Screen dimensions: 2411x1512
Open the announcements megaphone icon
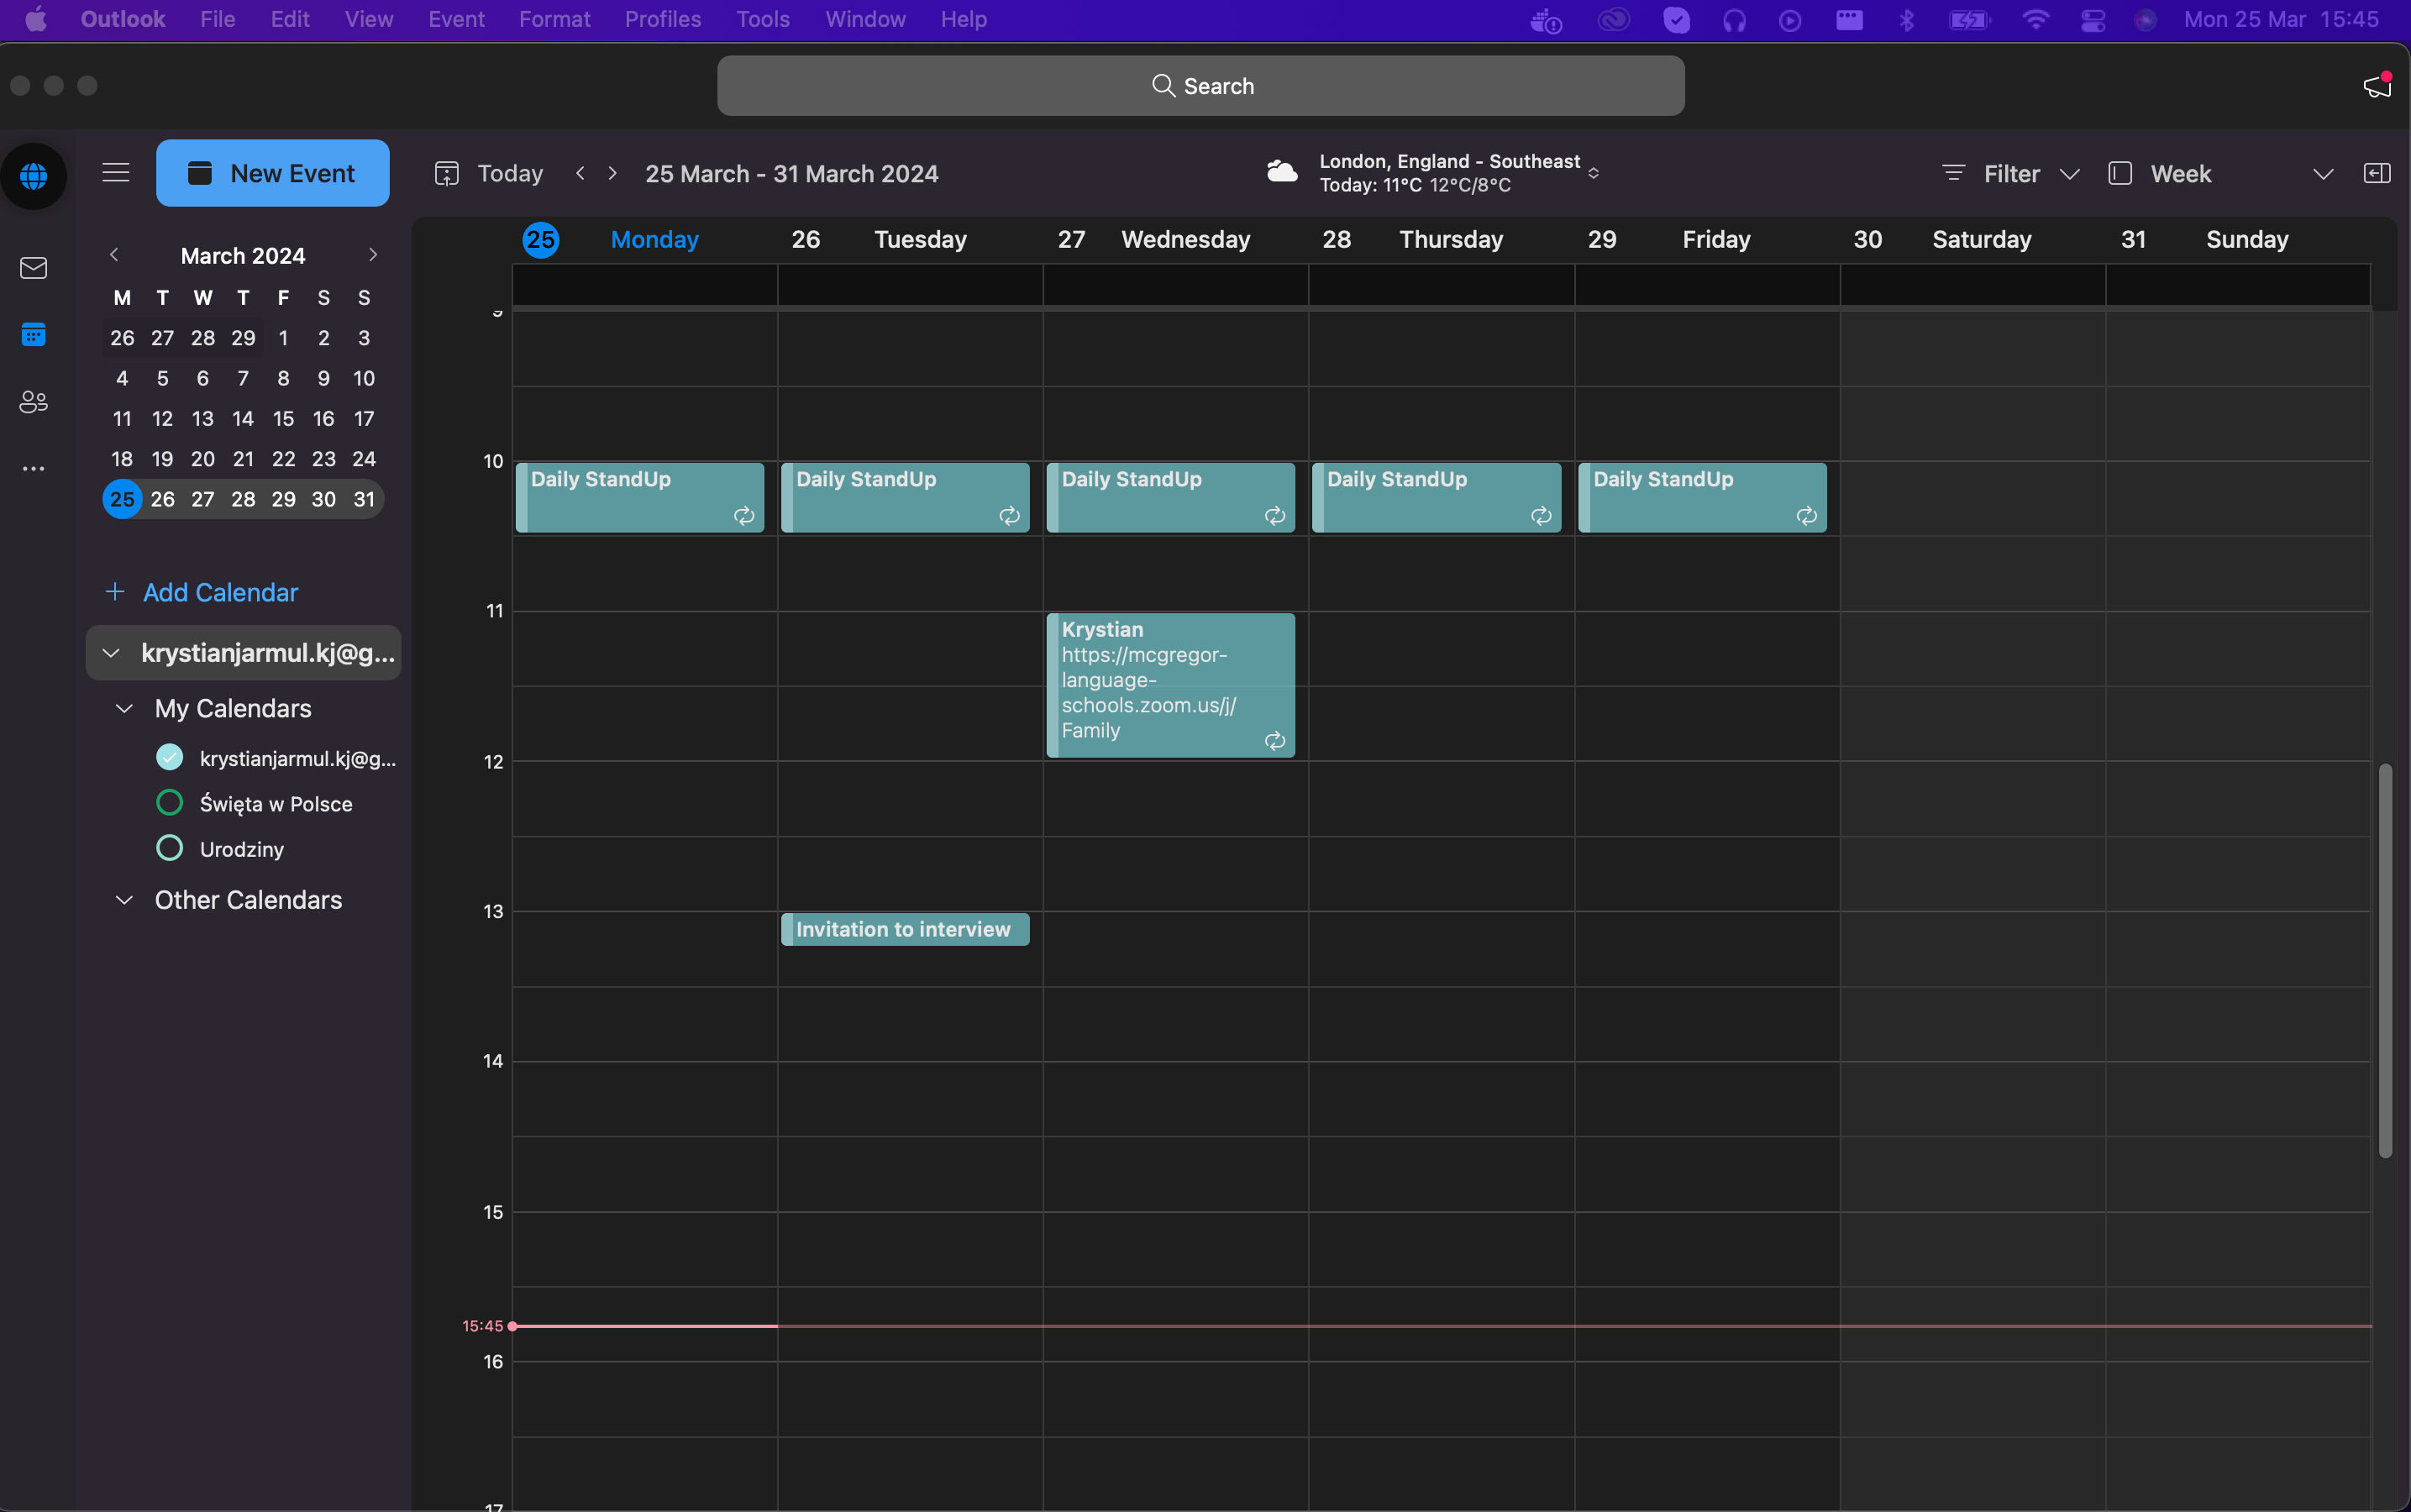2377,86
